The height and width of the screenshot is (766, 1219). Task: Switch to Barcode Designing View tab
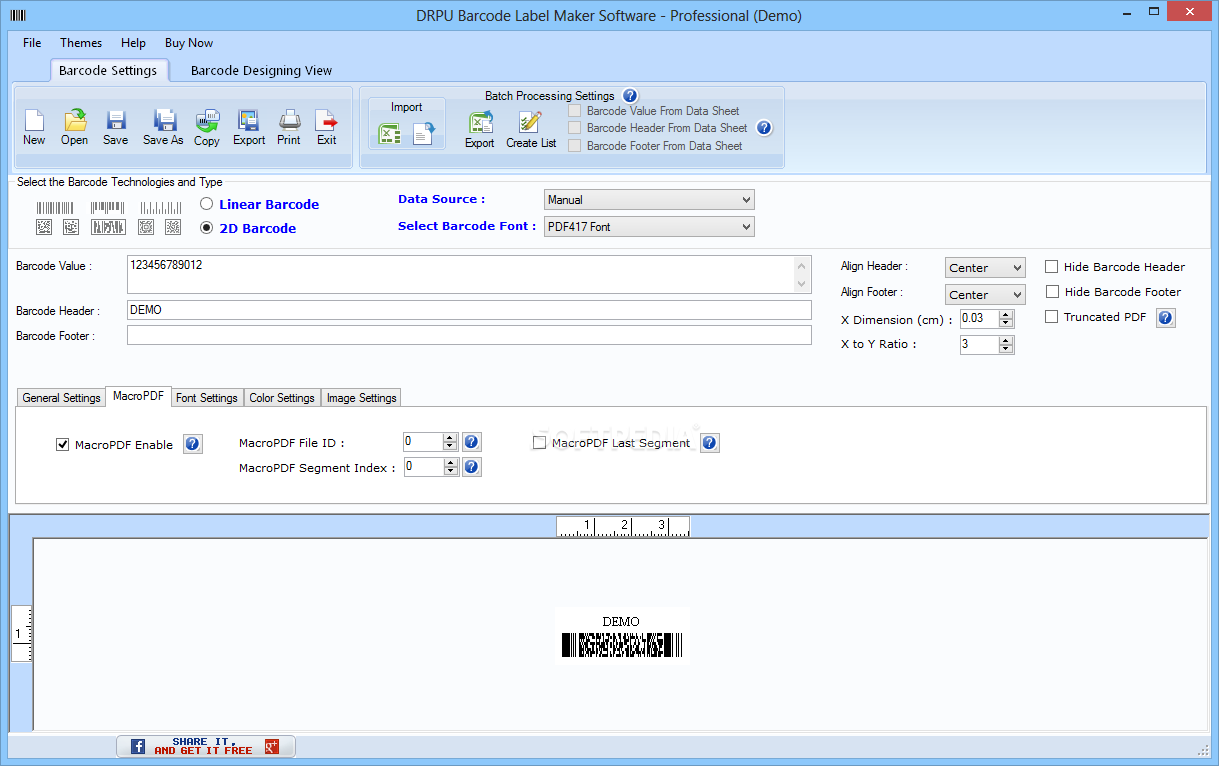point(261,71)
